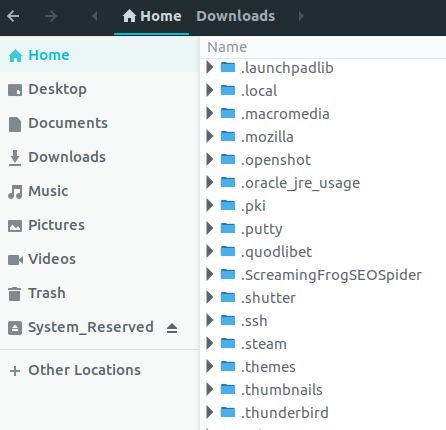The width and height of the screenshot is (446, 430).
Task: Click the Downloads arrow icon in sidebar
Action: point(15,158)
